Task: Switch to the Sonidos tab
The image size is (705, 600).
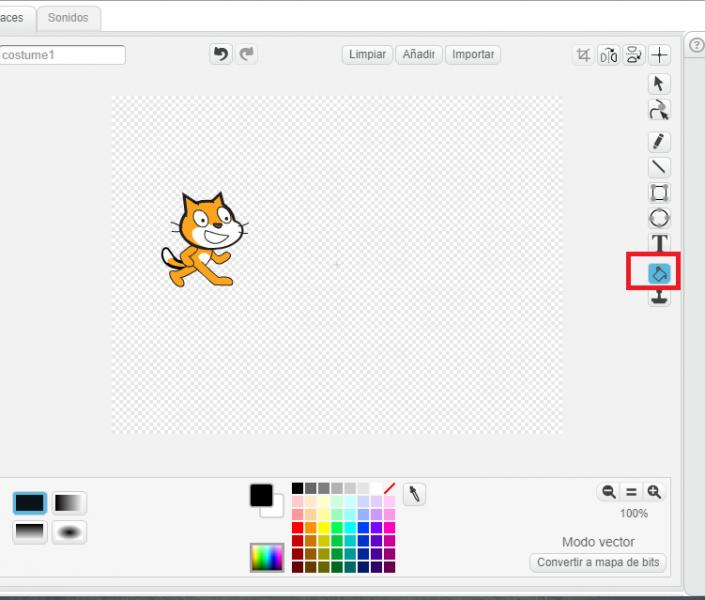Action: click(x=68, y=18)
